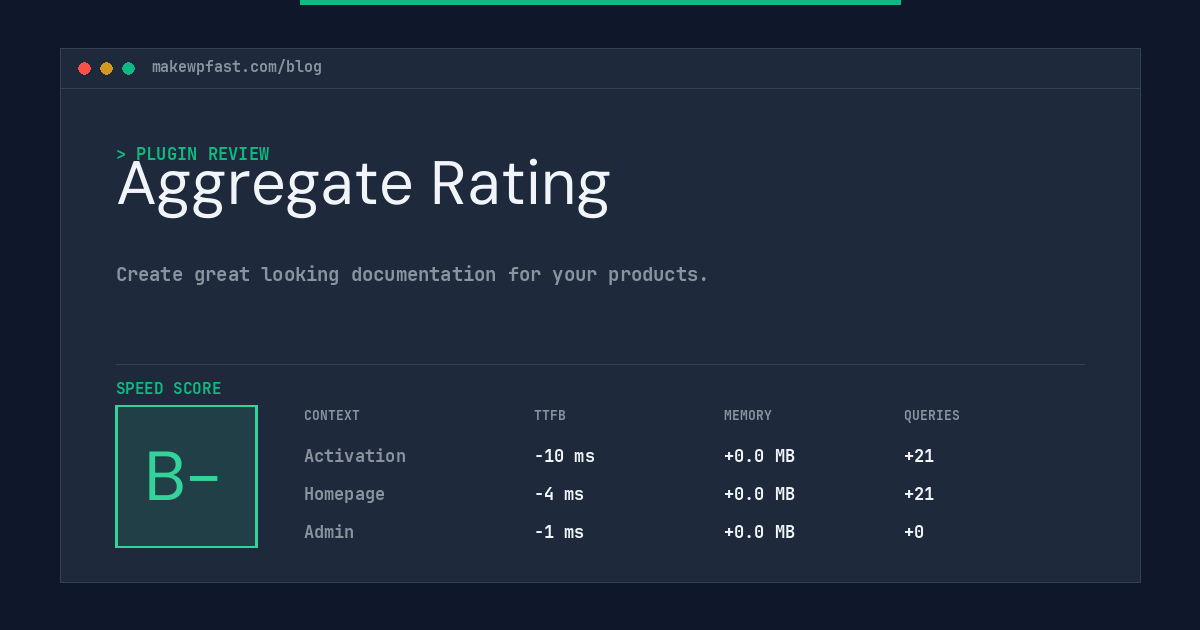Screen dimensions: 1200x630
Task: Select the Activation row label
Action: [x=355, y=456]
